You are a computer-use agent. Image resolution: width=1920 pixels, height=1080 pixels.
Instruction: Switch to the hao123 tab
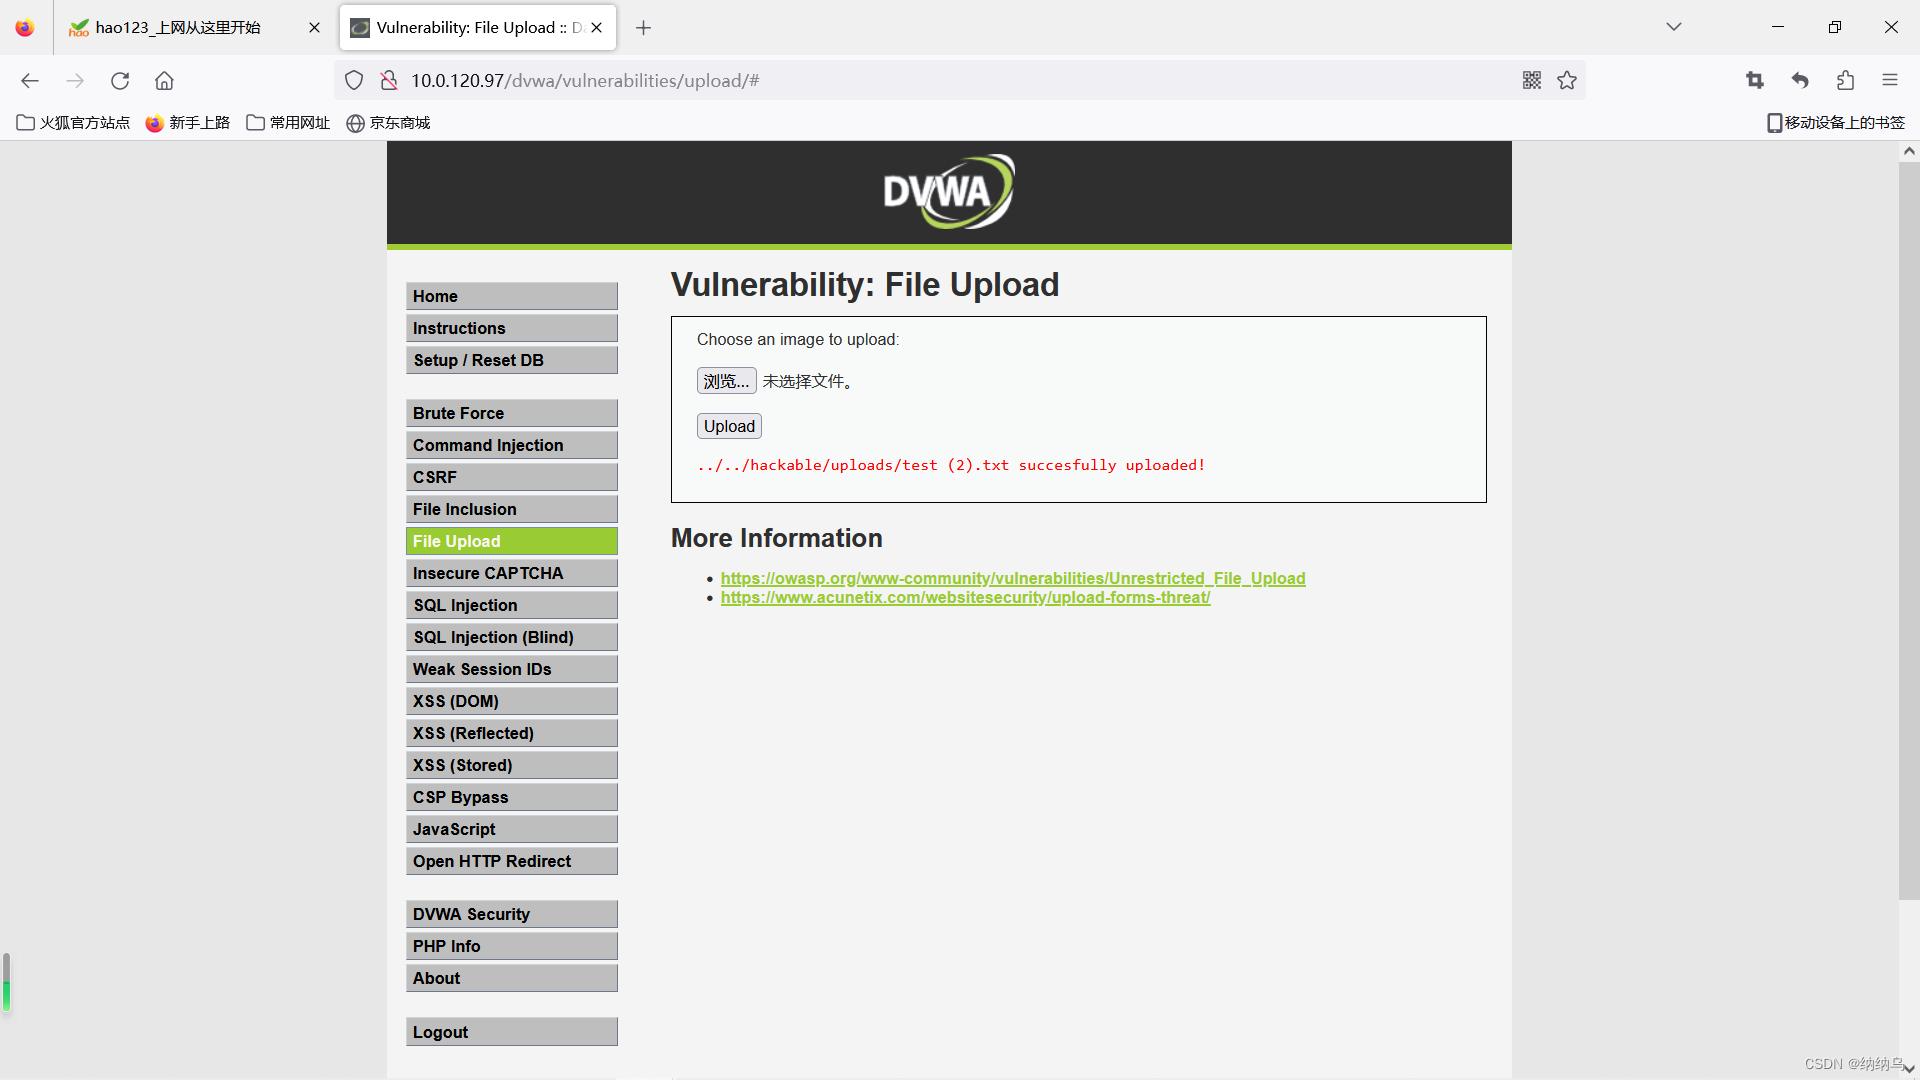[x=178, y=28]
